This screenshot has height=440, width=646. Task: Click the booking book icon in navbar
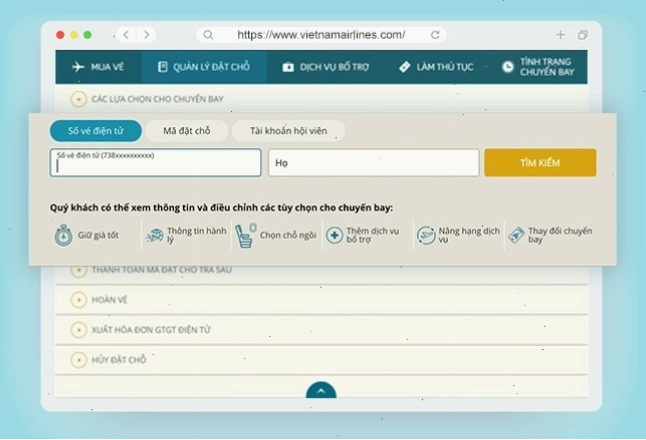[x=163, y=67]
